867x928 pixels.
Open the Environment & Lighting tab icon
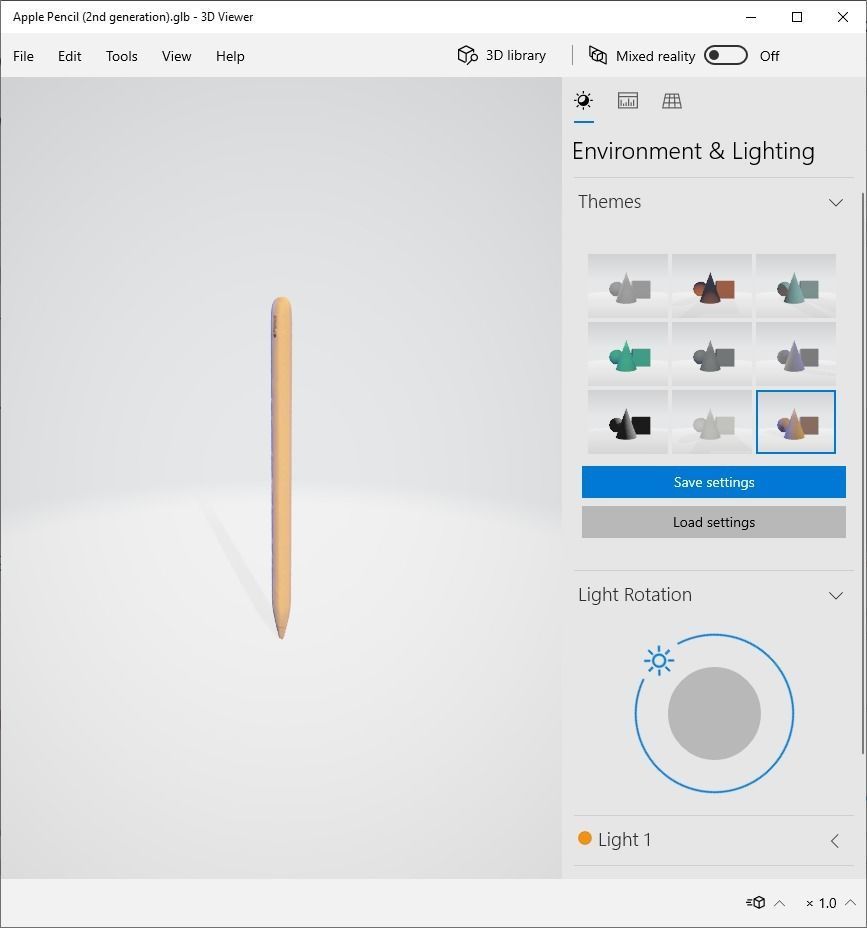coord(584,101)
